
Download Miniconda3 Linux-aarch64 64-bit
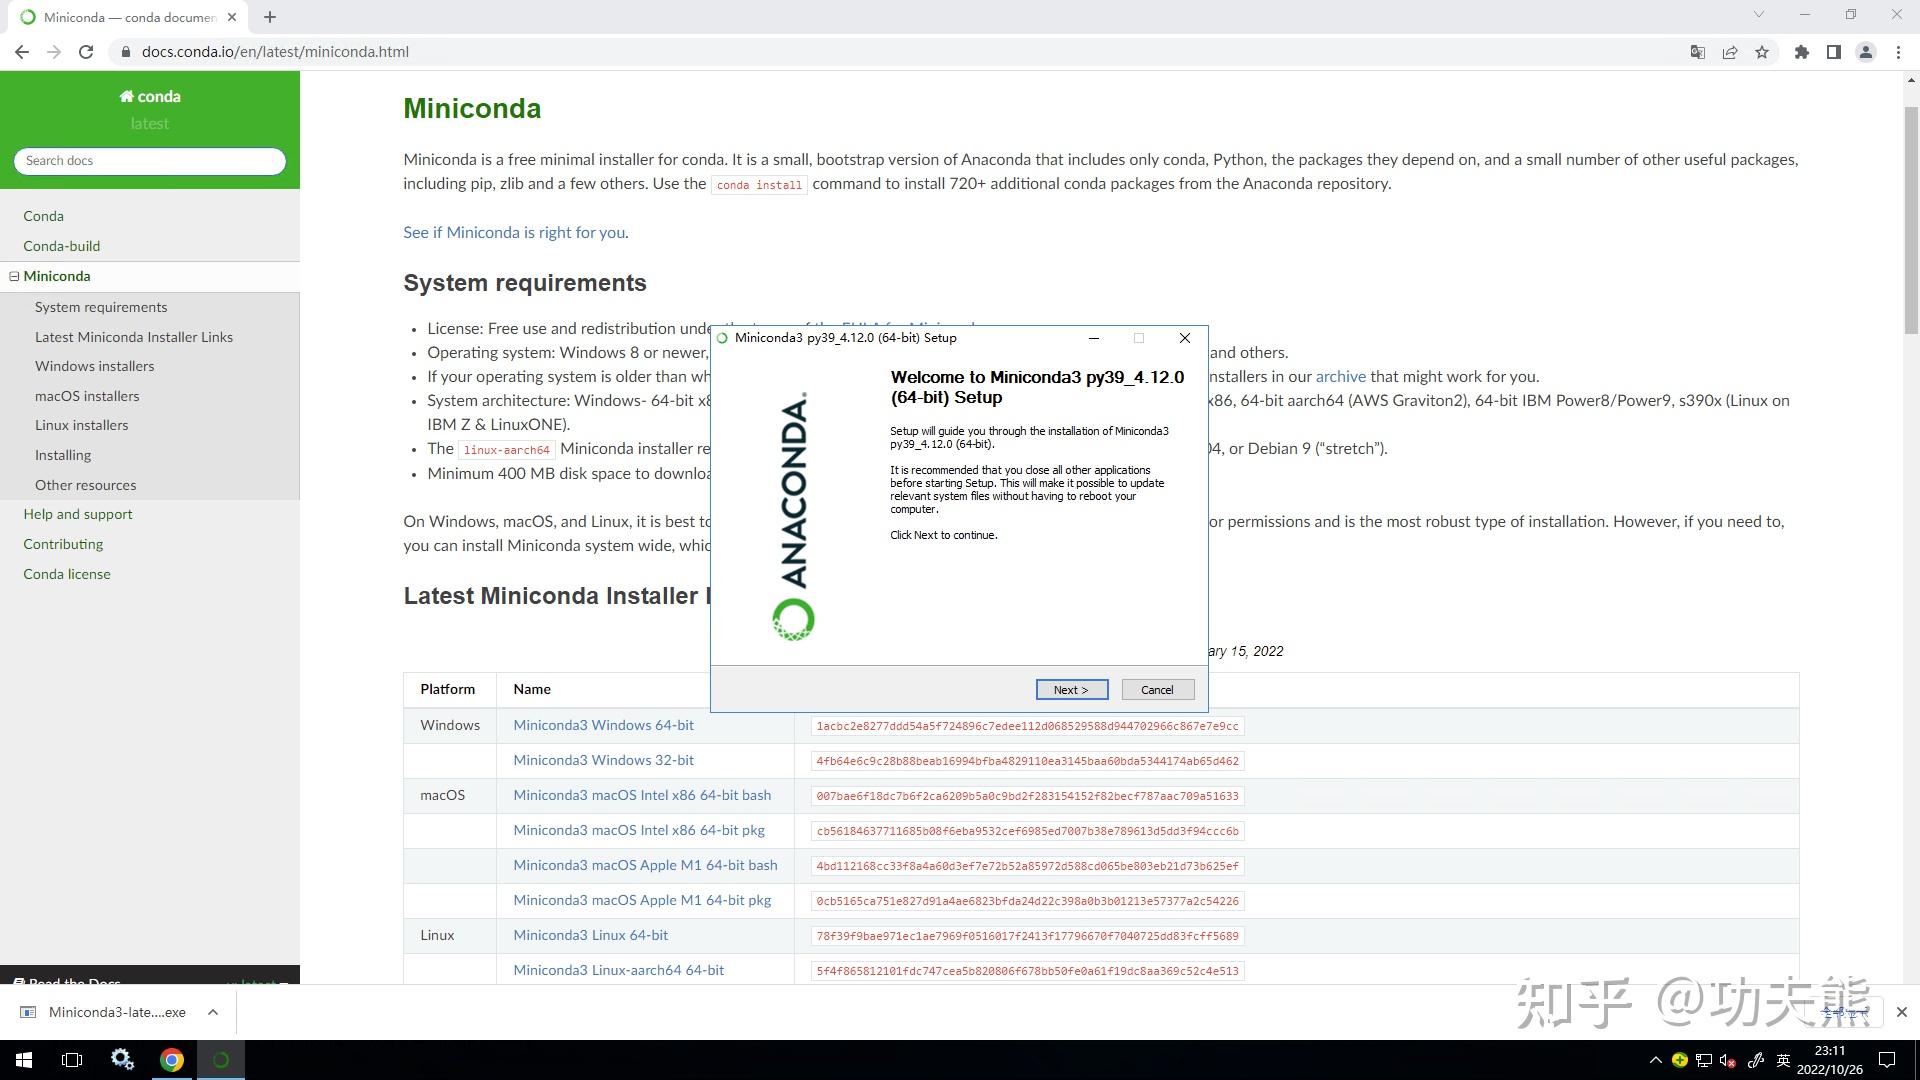(x=618, y=970)
